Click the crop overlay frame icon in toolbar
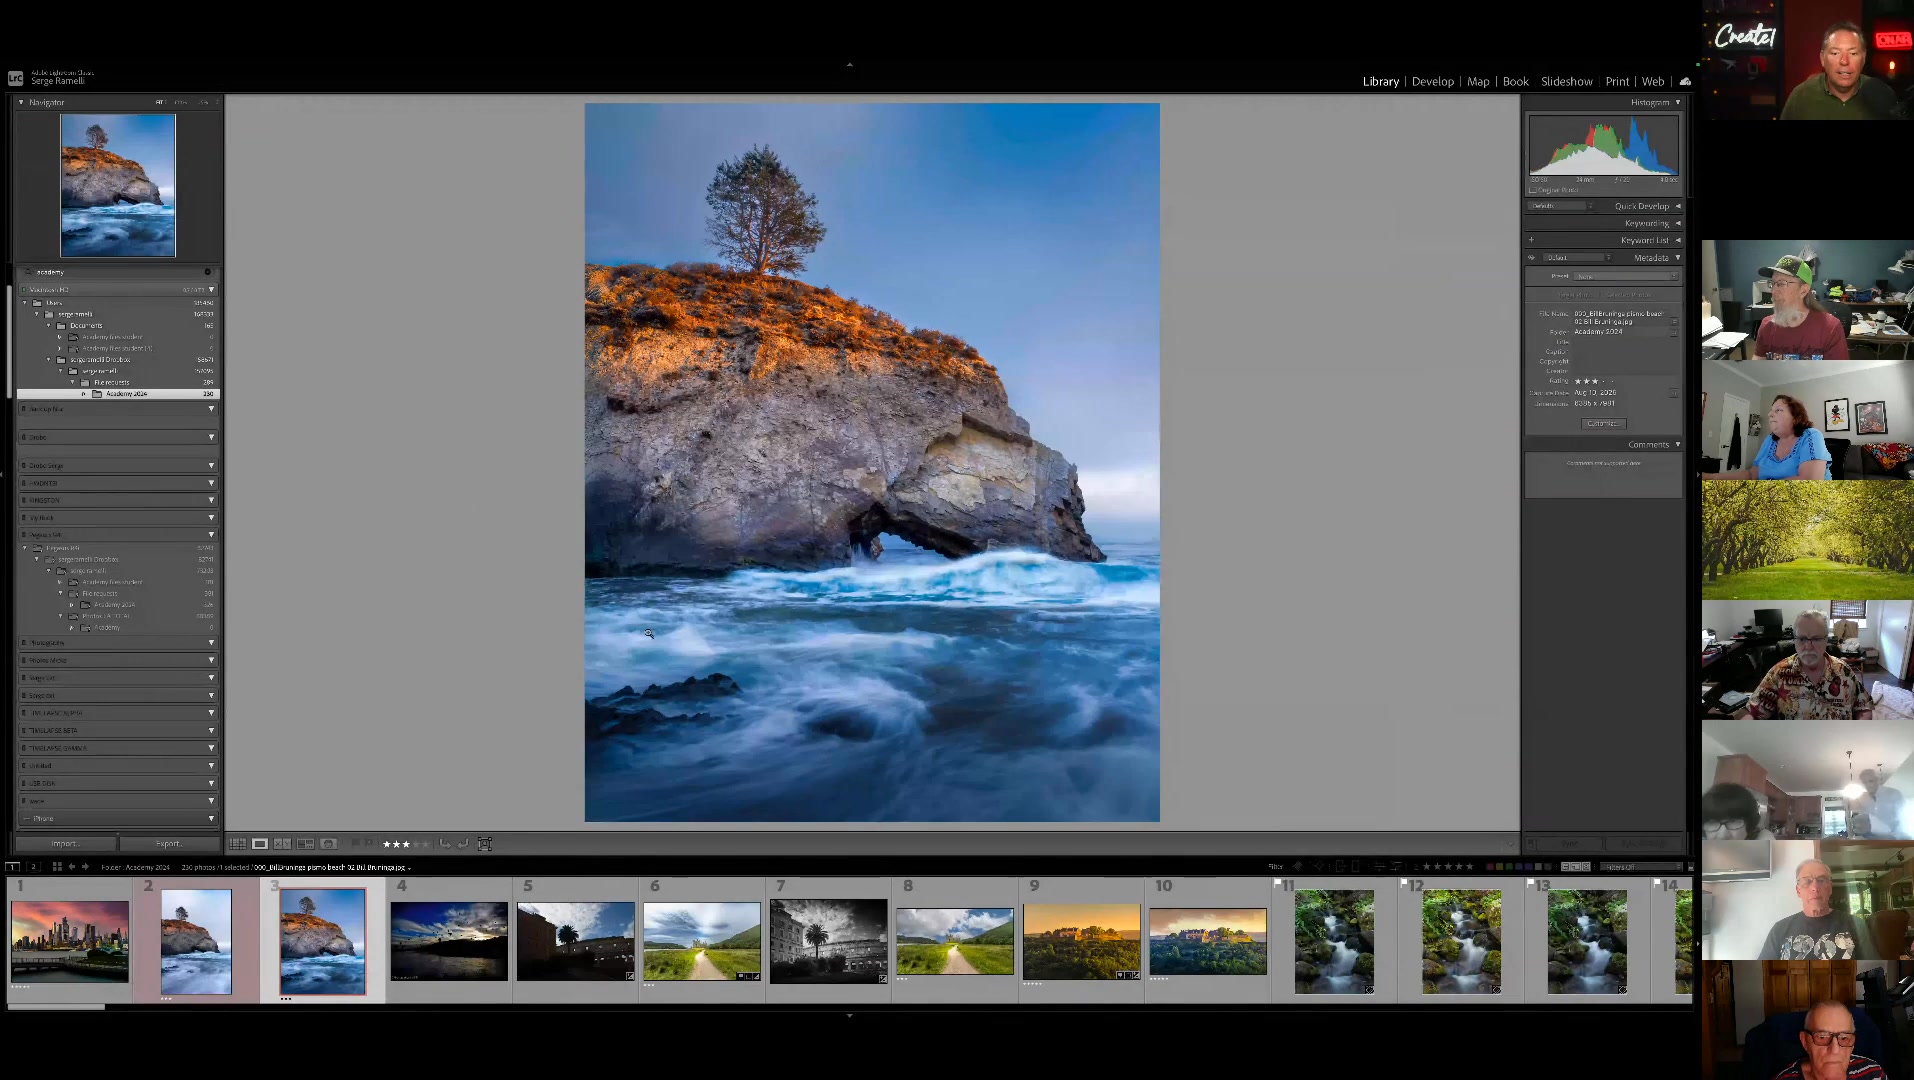The width and height of the screenshot is (1914, 1080). click(x=485, y=844)
